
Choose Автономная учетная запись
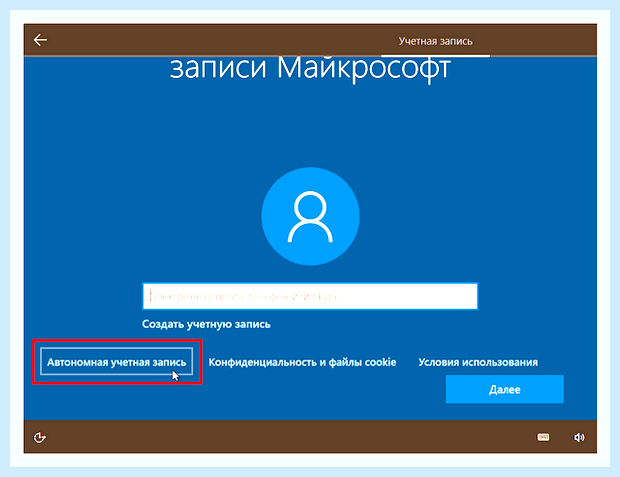[x=116, y=362]
